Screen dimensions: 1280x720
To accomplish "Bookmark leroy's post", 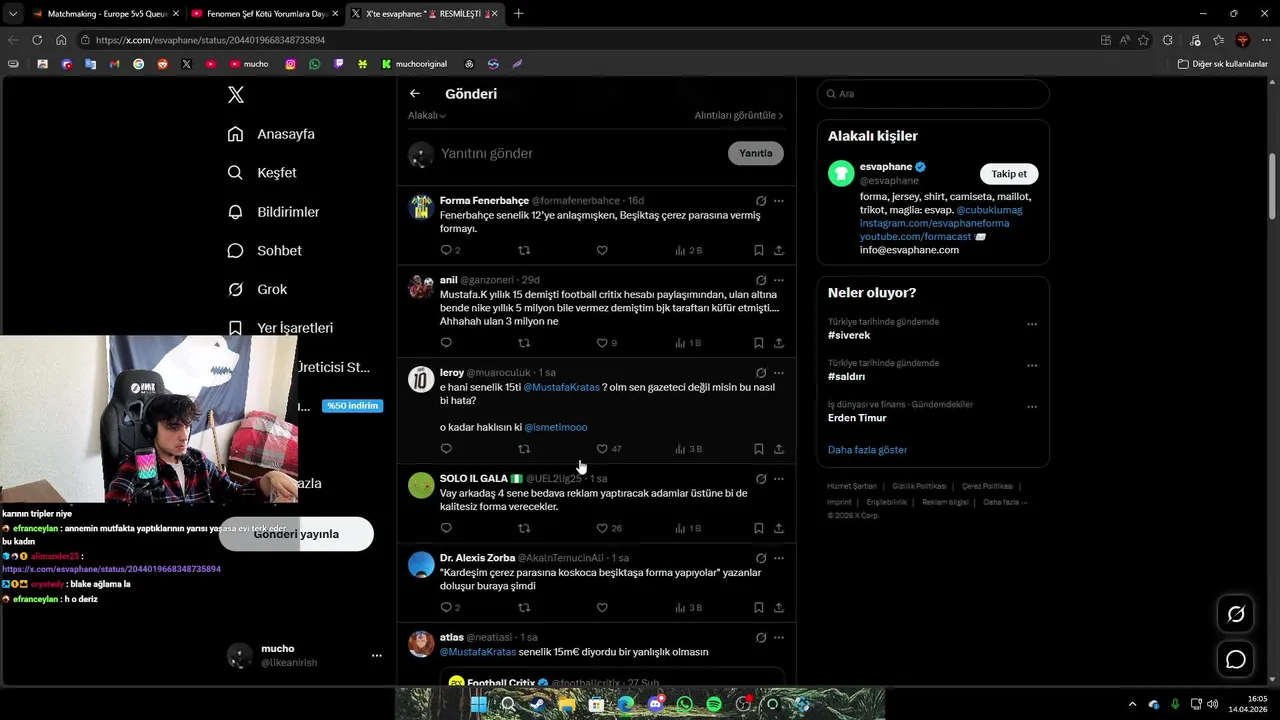I will [759, 450].
